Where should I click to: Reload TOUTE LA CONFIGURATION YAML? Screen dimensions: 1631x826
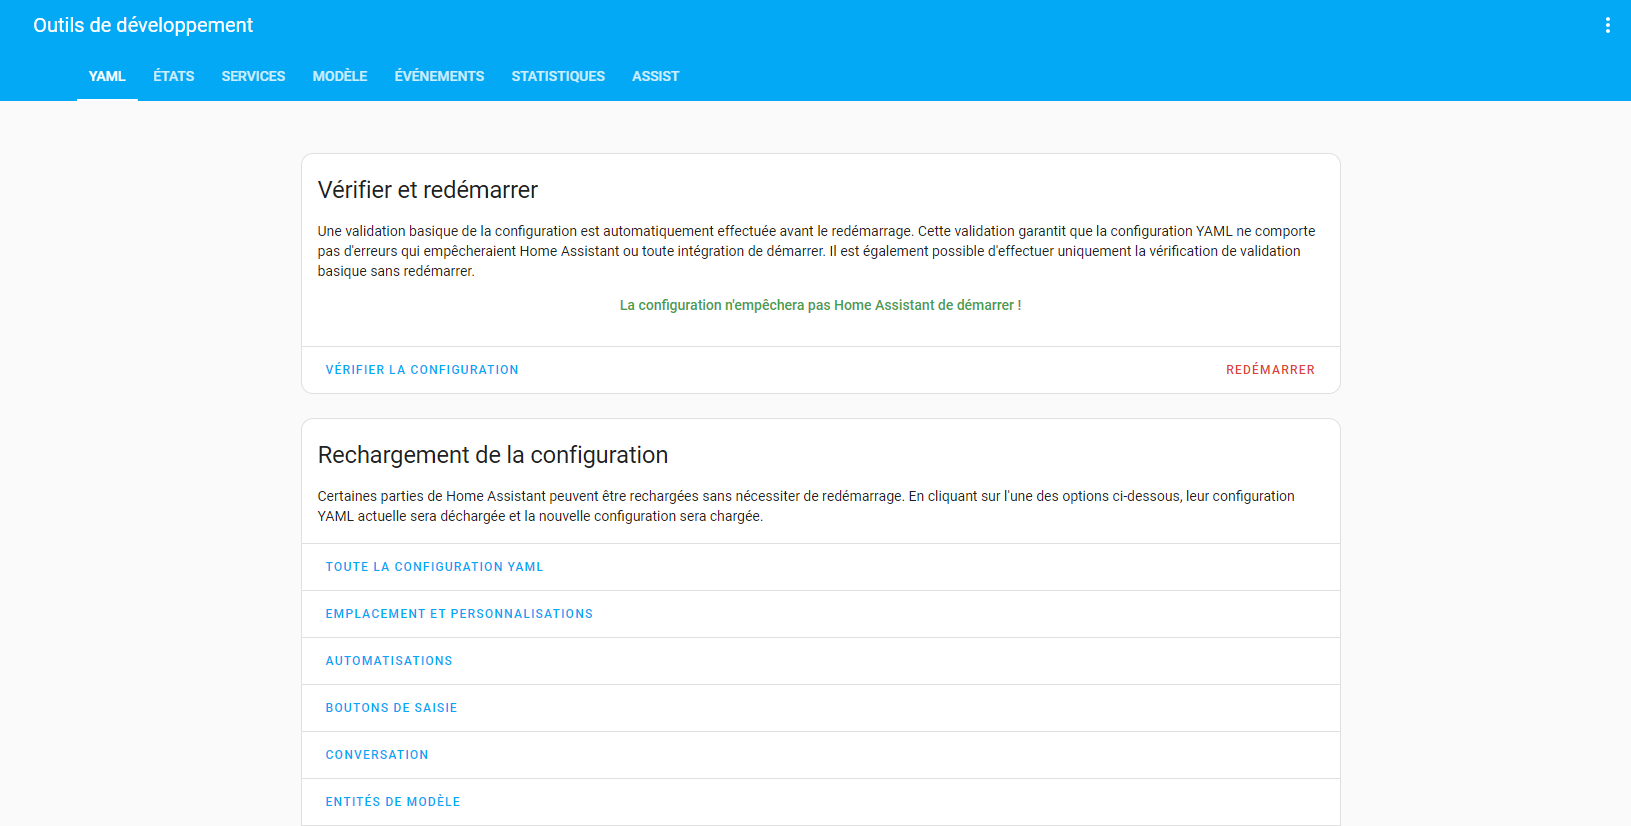[434, 567]
